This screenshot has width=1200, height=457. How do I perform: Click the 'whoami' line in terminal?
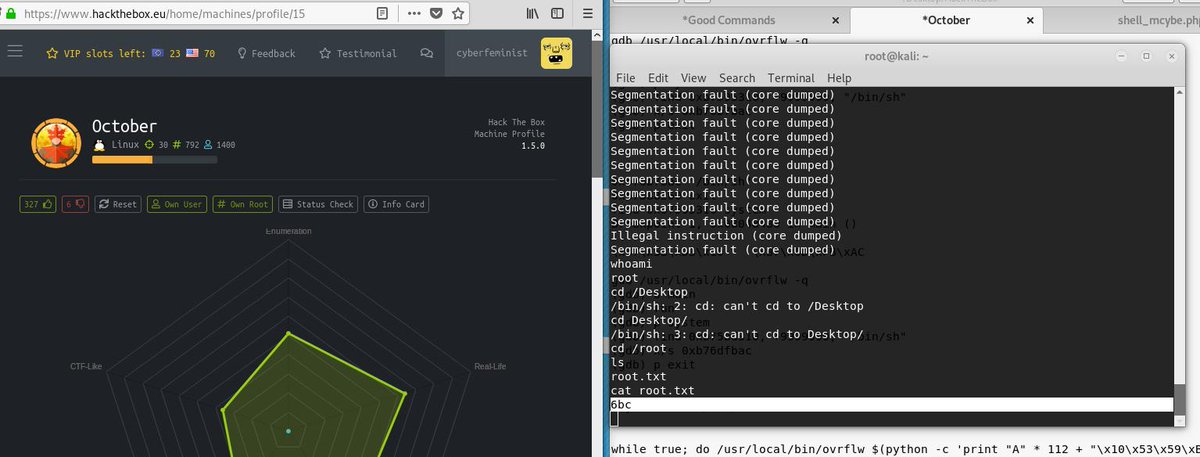coord(630,264)
